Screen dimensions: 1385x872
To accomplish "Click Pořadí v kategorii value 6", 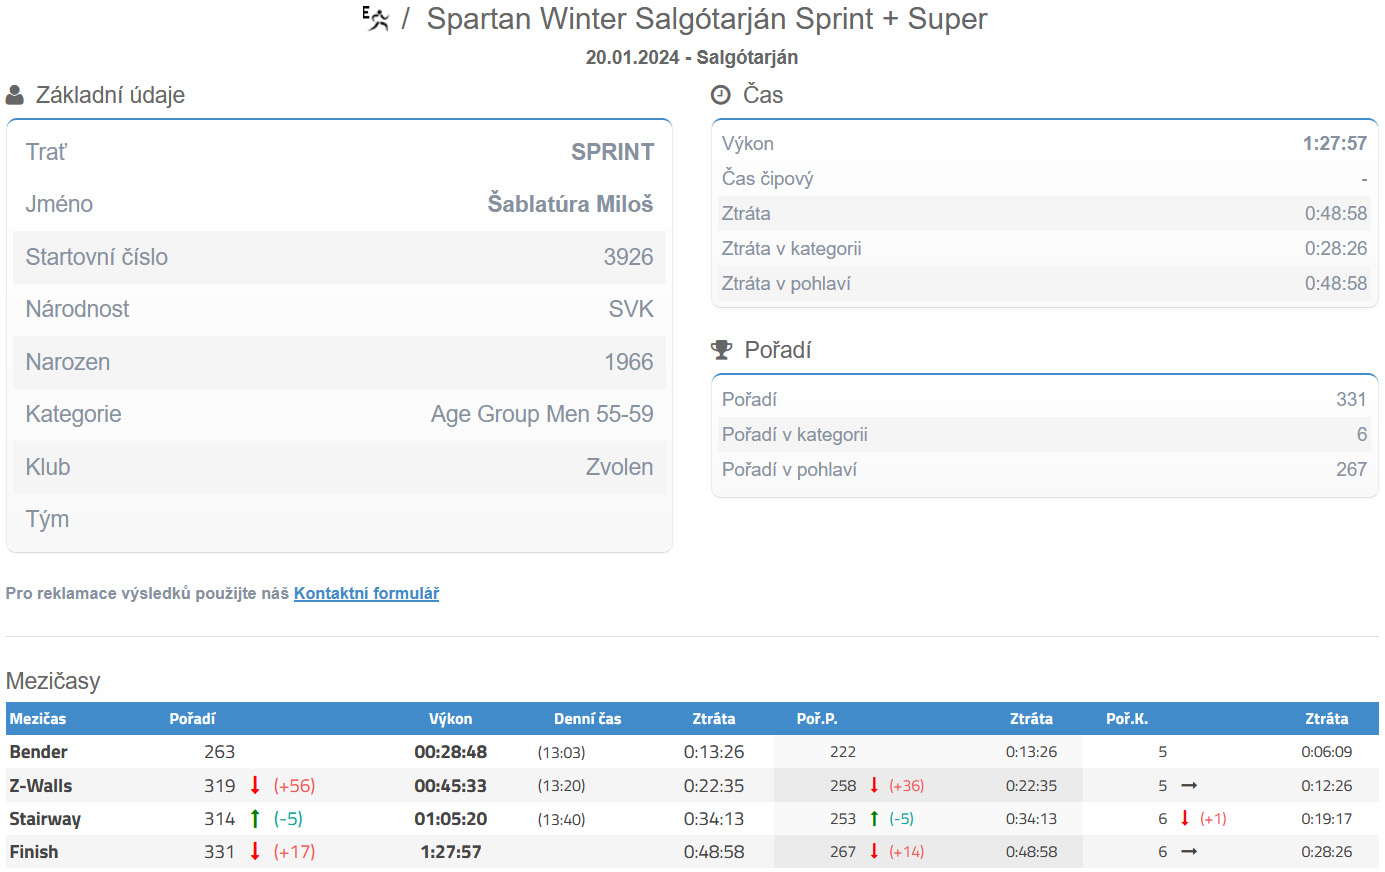I will point(1361,434).
